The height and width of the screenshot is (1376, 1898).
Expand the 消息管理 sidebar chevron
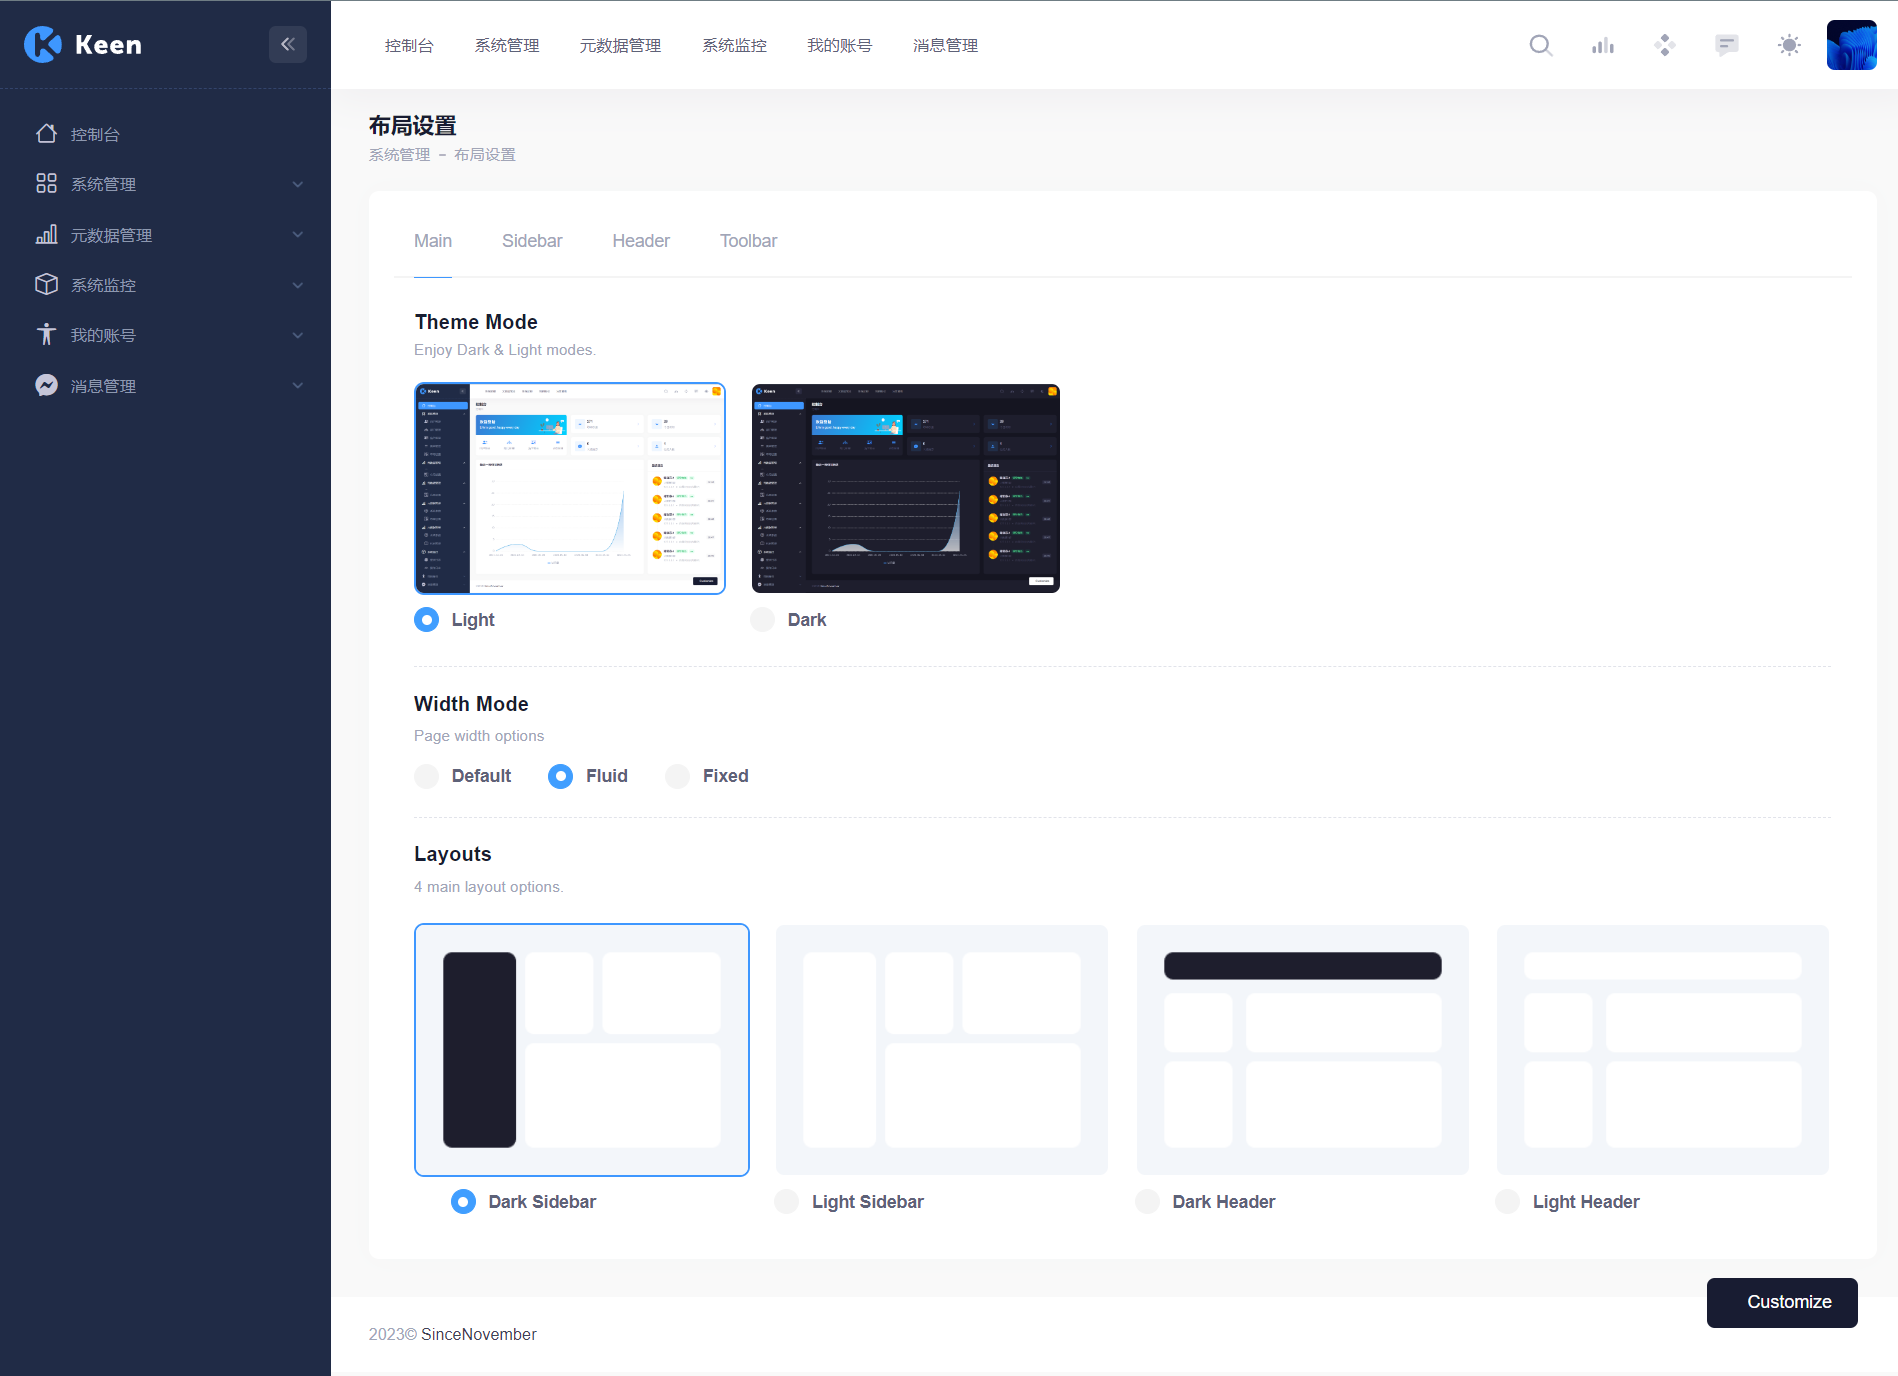pyautogui.click(x=297, y=386)
